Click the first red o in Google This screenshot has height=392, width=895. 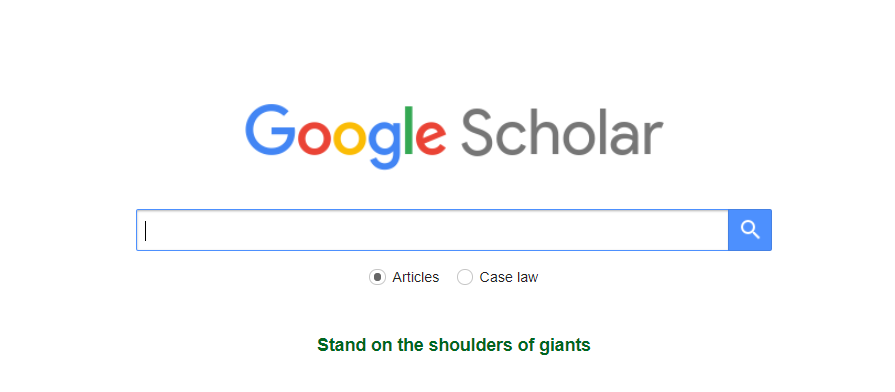click(315, 137)
